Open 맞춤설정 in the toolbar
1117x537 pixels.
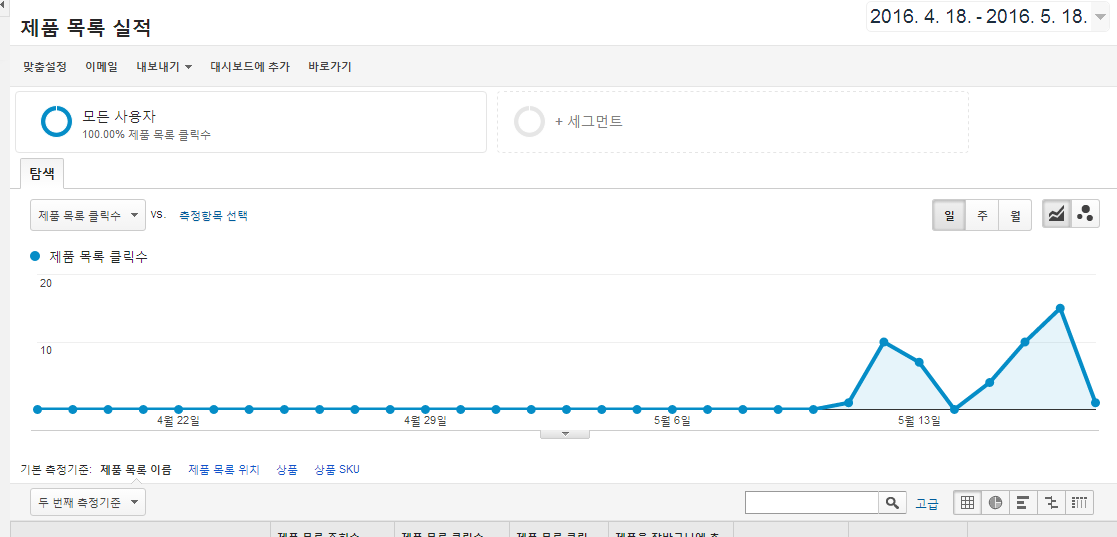(45, 67)
